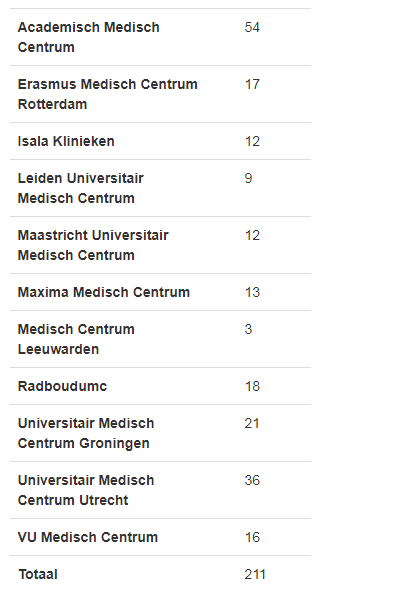Click the value 3 for Leeuwarden
Viewport: 398px width, 599px height.
(248, 329)
